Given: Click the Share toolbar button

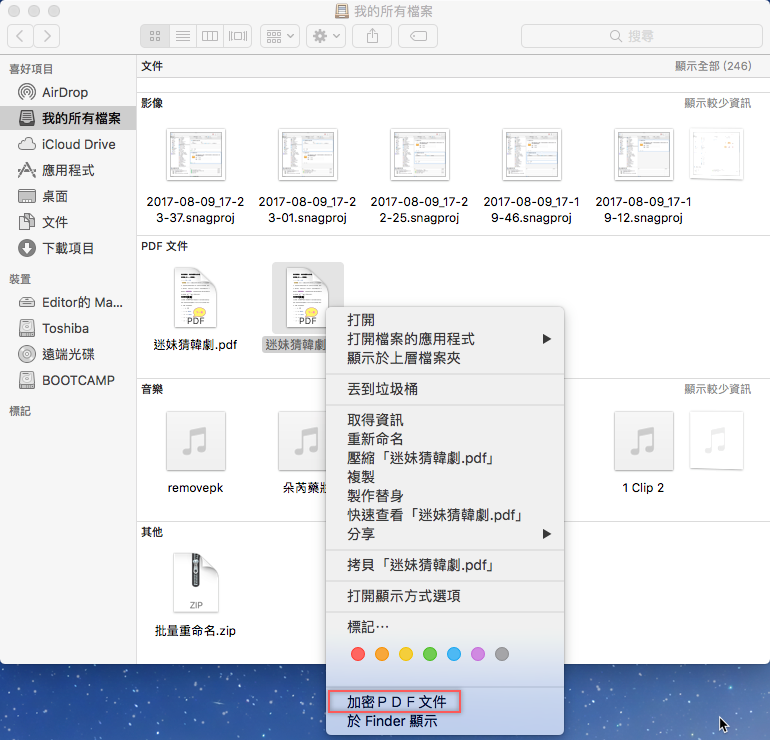Looking at the screenshot, I should pyautogui.click(x=373, y=36).
